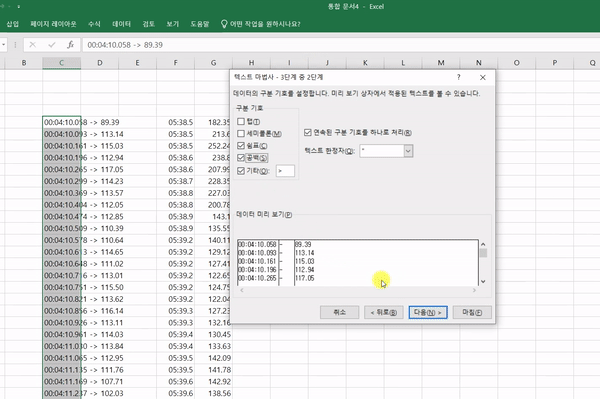The width and height of the screenshot is (600, 399).
Task: Select column D header
Action: click(x=99, y=63)
